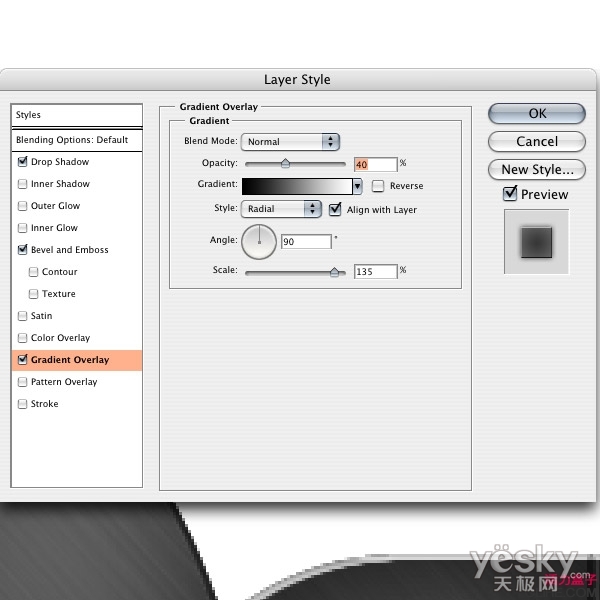Select the Satin label

coord(41,316)
